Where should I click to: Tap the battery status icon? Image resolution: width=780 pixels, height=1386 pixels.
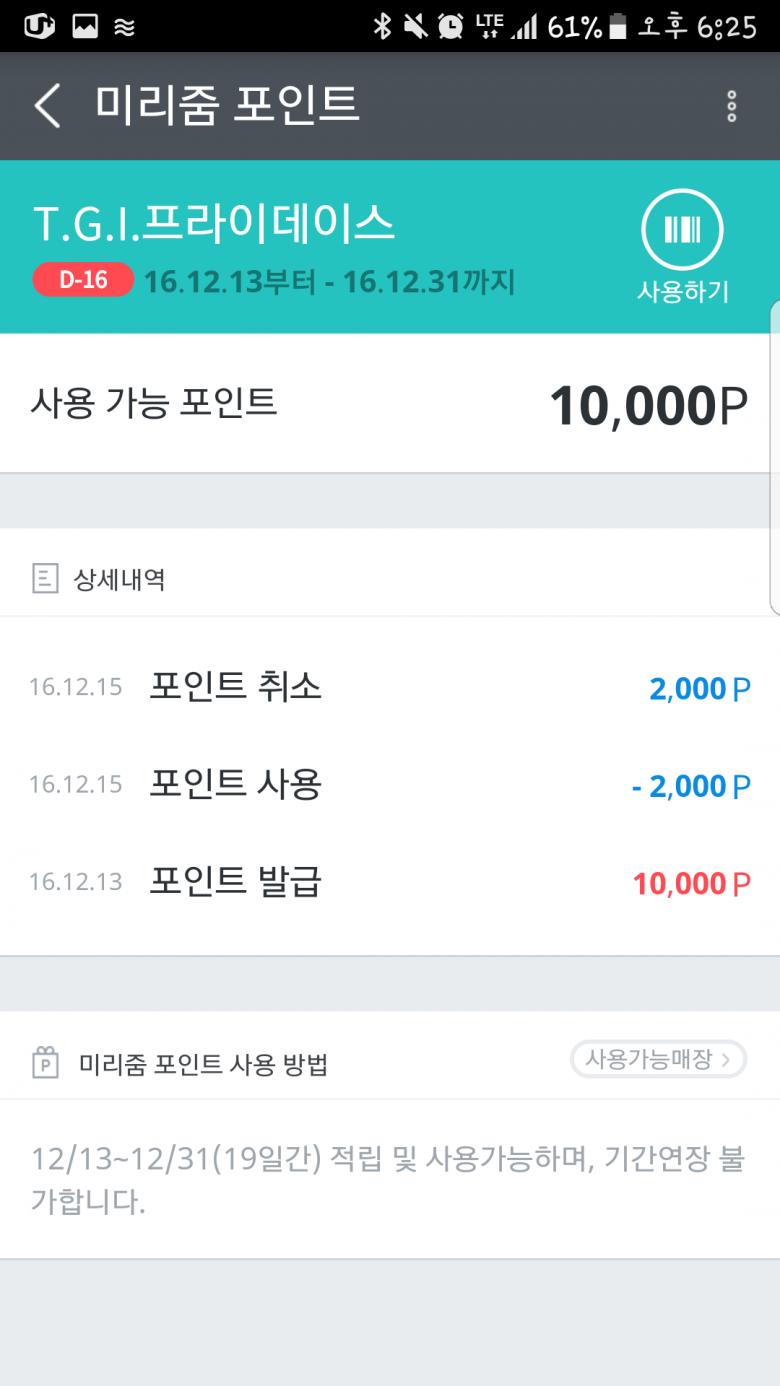click(x=618, y=27)
